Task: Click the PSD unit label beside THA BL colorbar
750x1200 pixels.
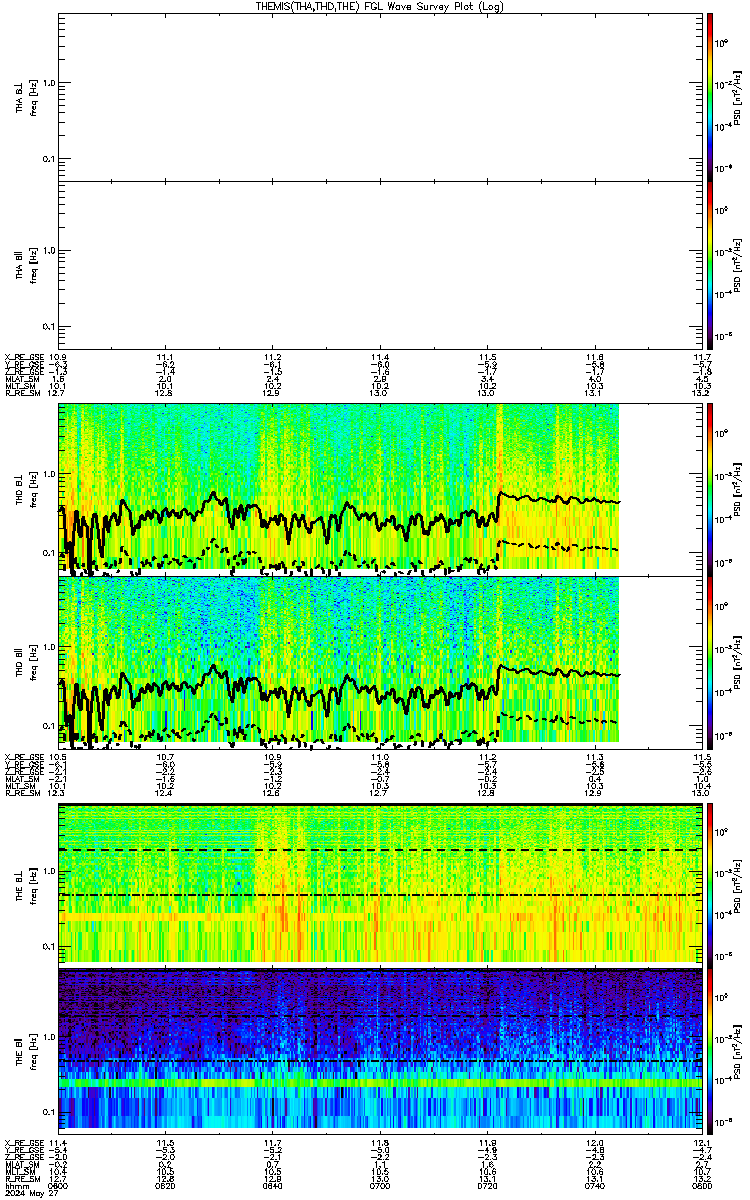Action: tap(738, 96)
